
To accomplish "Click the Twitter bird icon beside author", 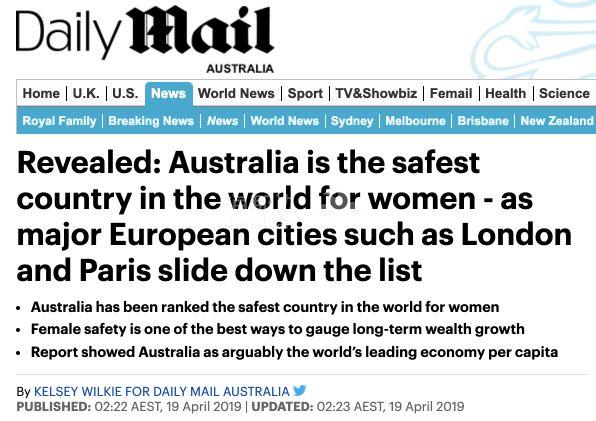I will click(x=300, y=390).
